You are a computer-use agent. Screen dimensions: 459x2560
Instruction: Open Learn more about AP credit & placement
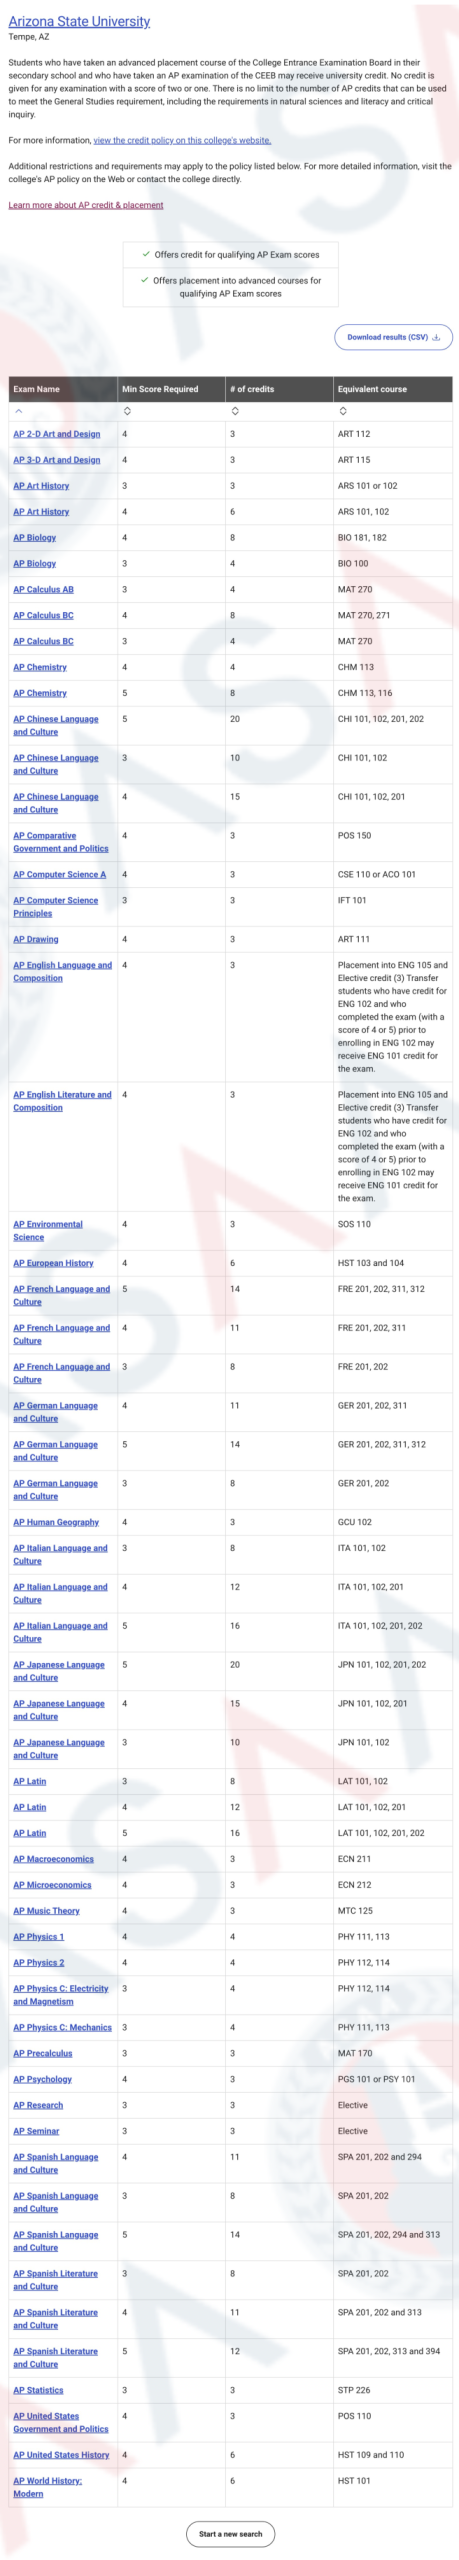pos(86,205)
